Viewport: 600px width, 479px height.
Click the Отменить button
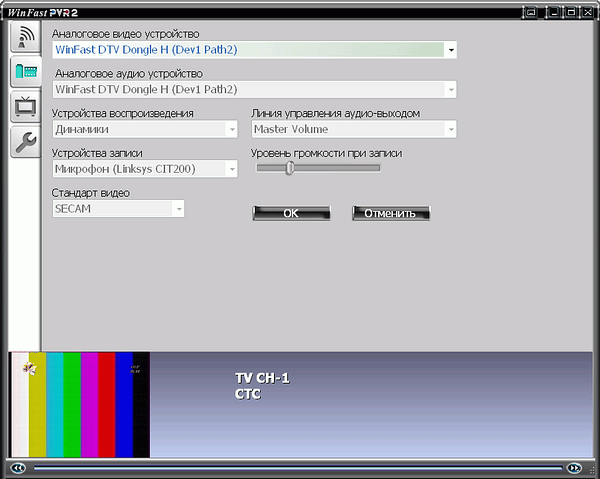[391, 213]
